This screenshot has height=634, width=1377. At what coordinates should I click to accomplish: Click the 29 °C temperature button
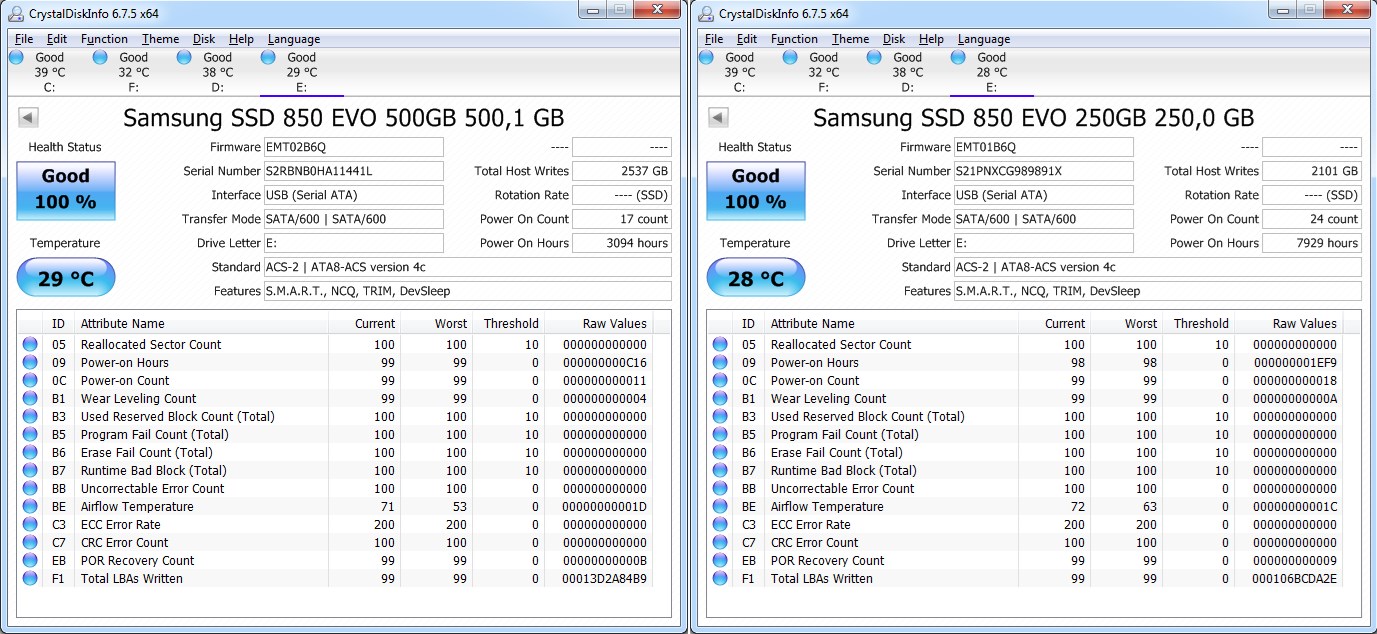coord(66,279)
